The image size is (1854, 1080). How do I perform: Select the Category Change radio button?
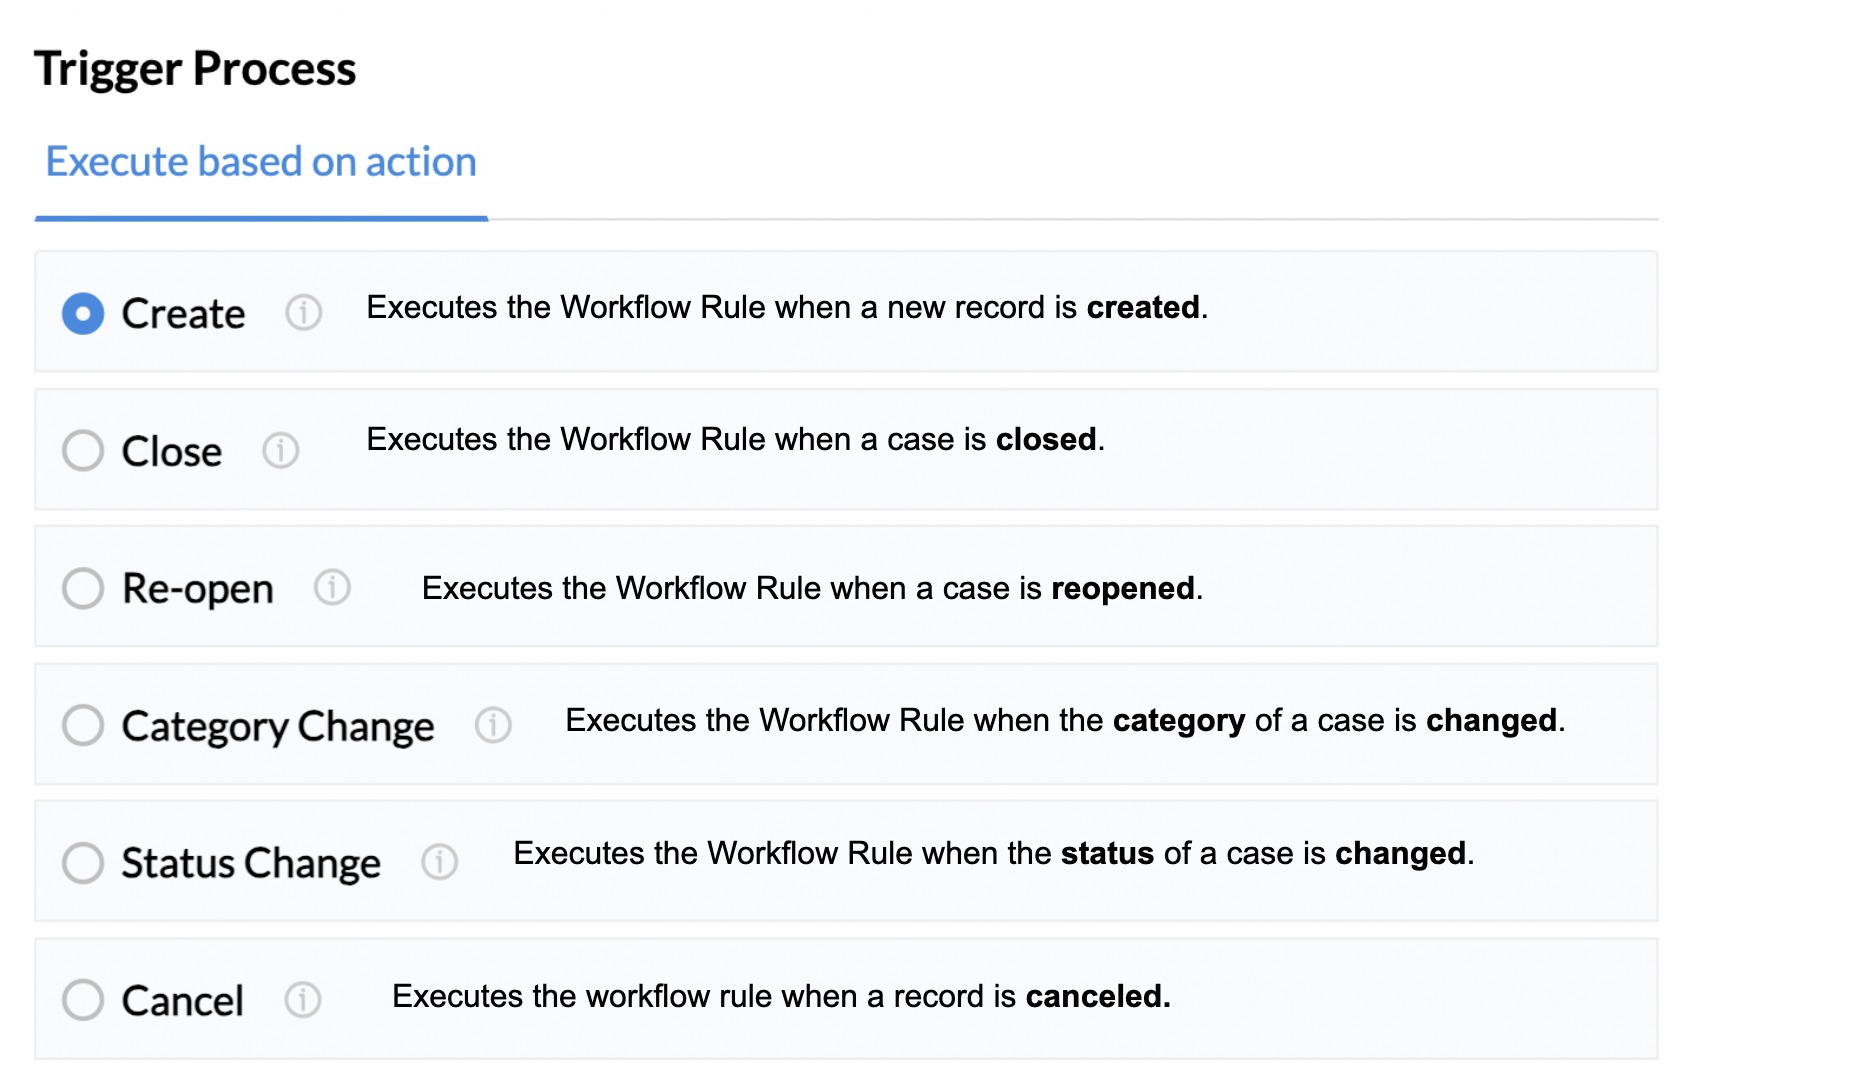(83, 725)
